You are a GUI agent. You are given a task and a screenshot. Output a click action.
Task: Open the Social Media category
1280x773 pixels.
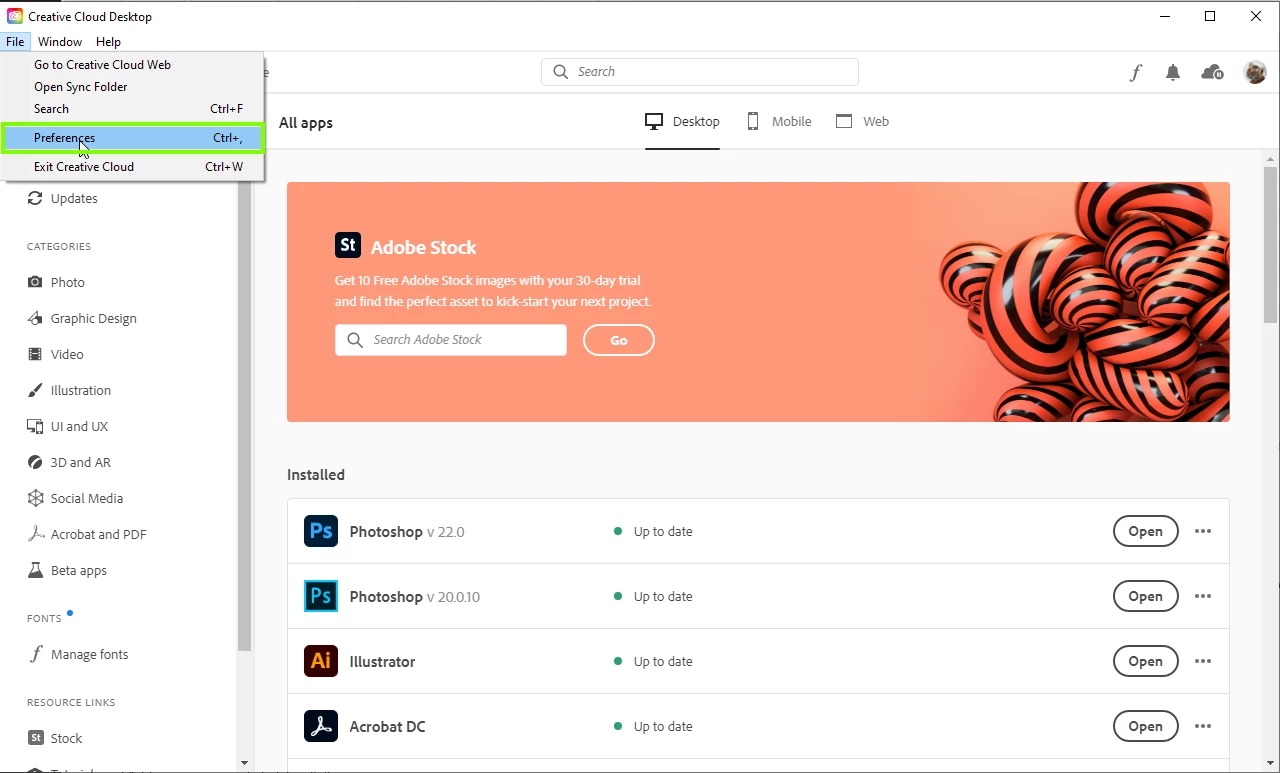coord(75,498)
